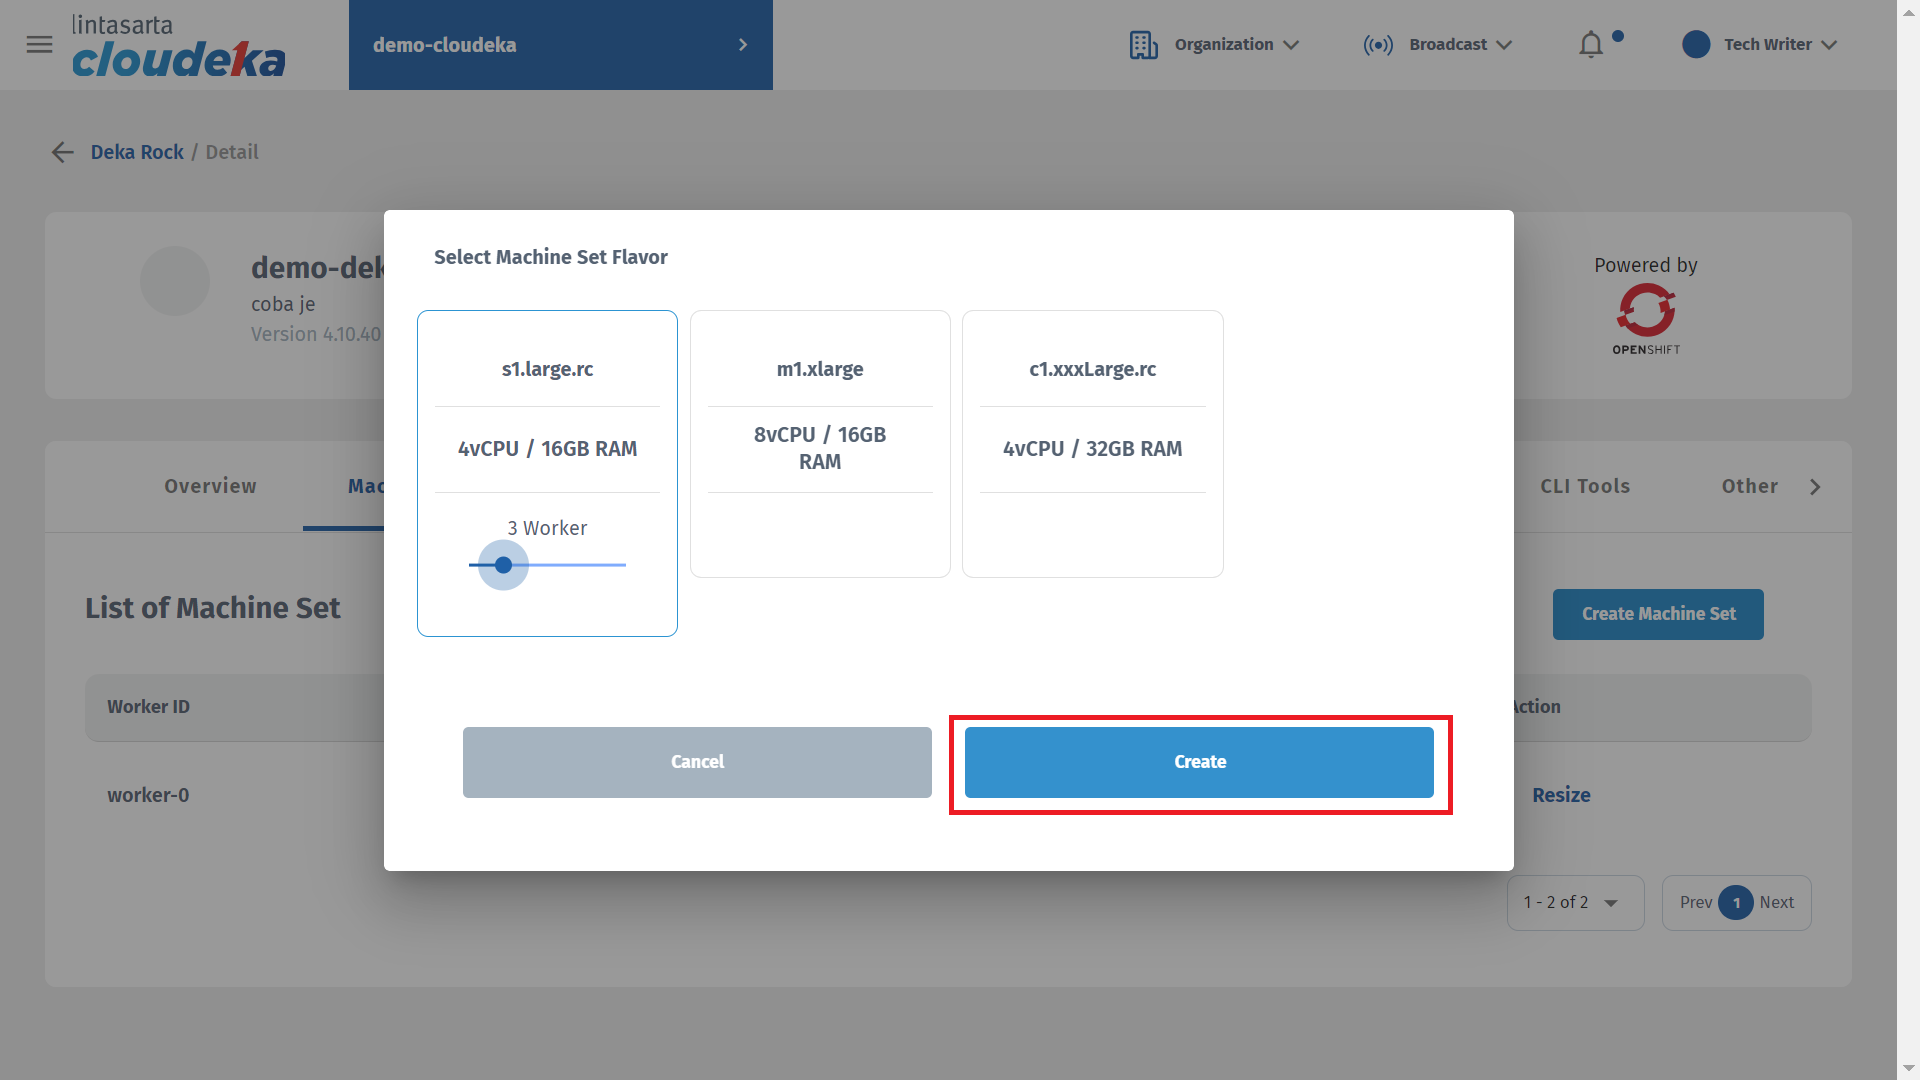Screen dimensions: 1920x1080
Task: Select the c1.xxxLarge.rc flavor card
Action: click(x=1092, y=443)
